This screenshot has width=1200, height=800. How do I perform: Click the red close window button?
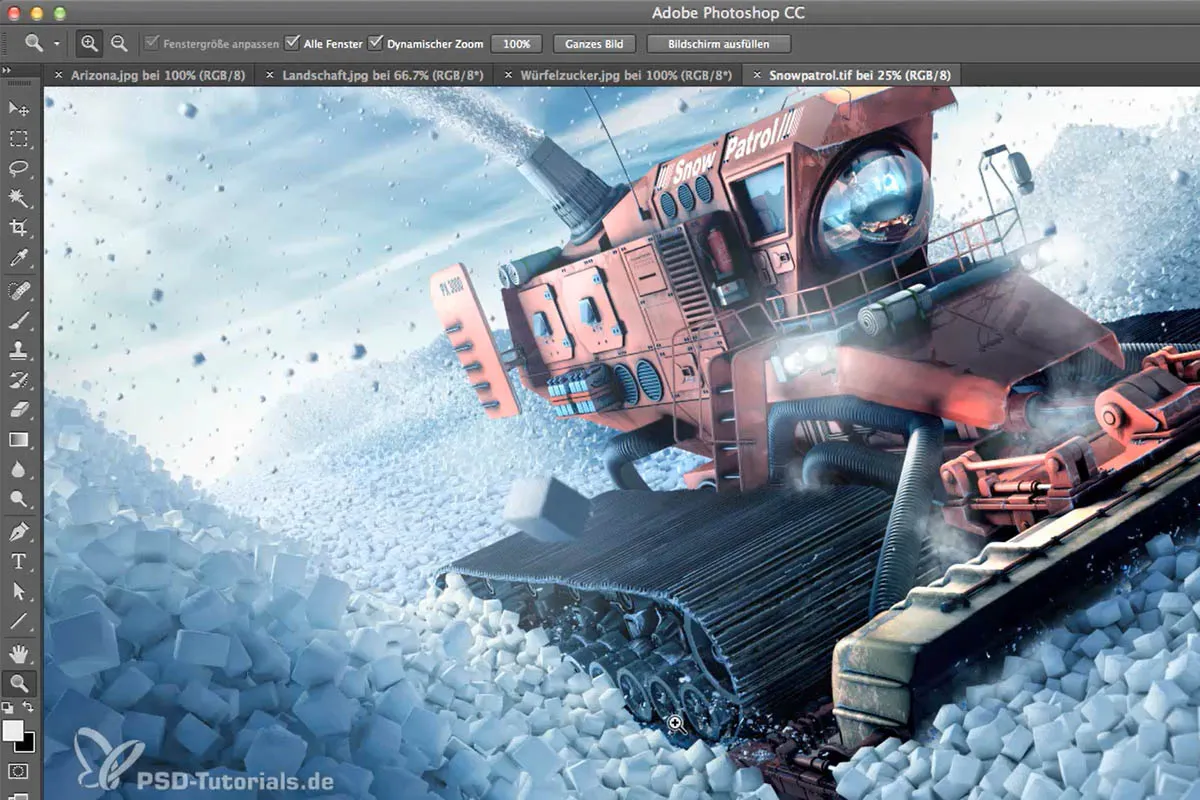click(15, 13)
